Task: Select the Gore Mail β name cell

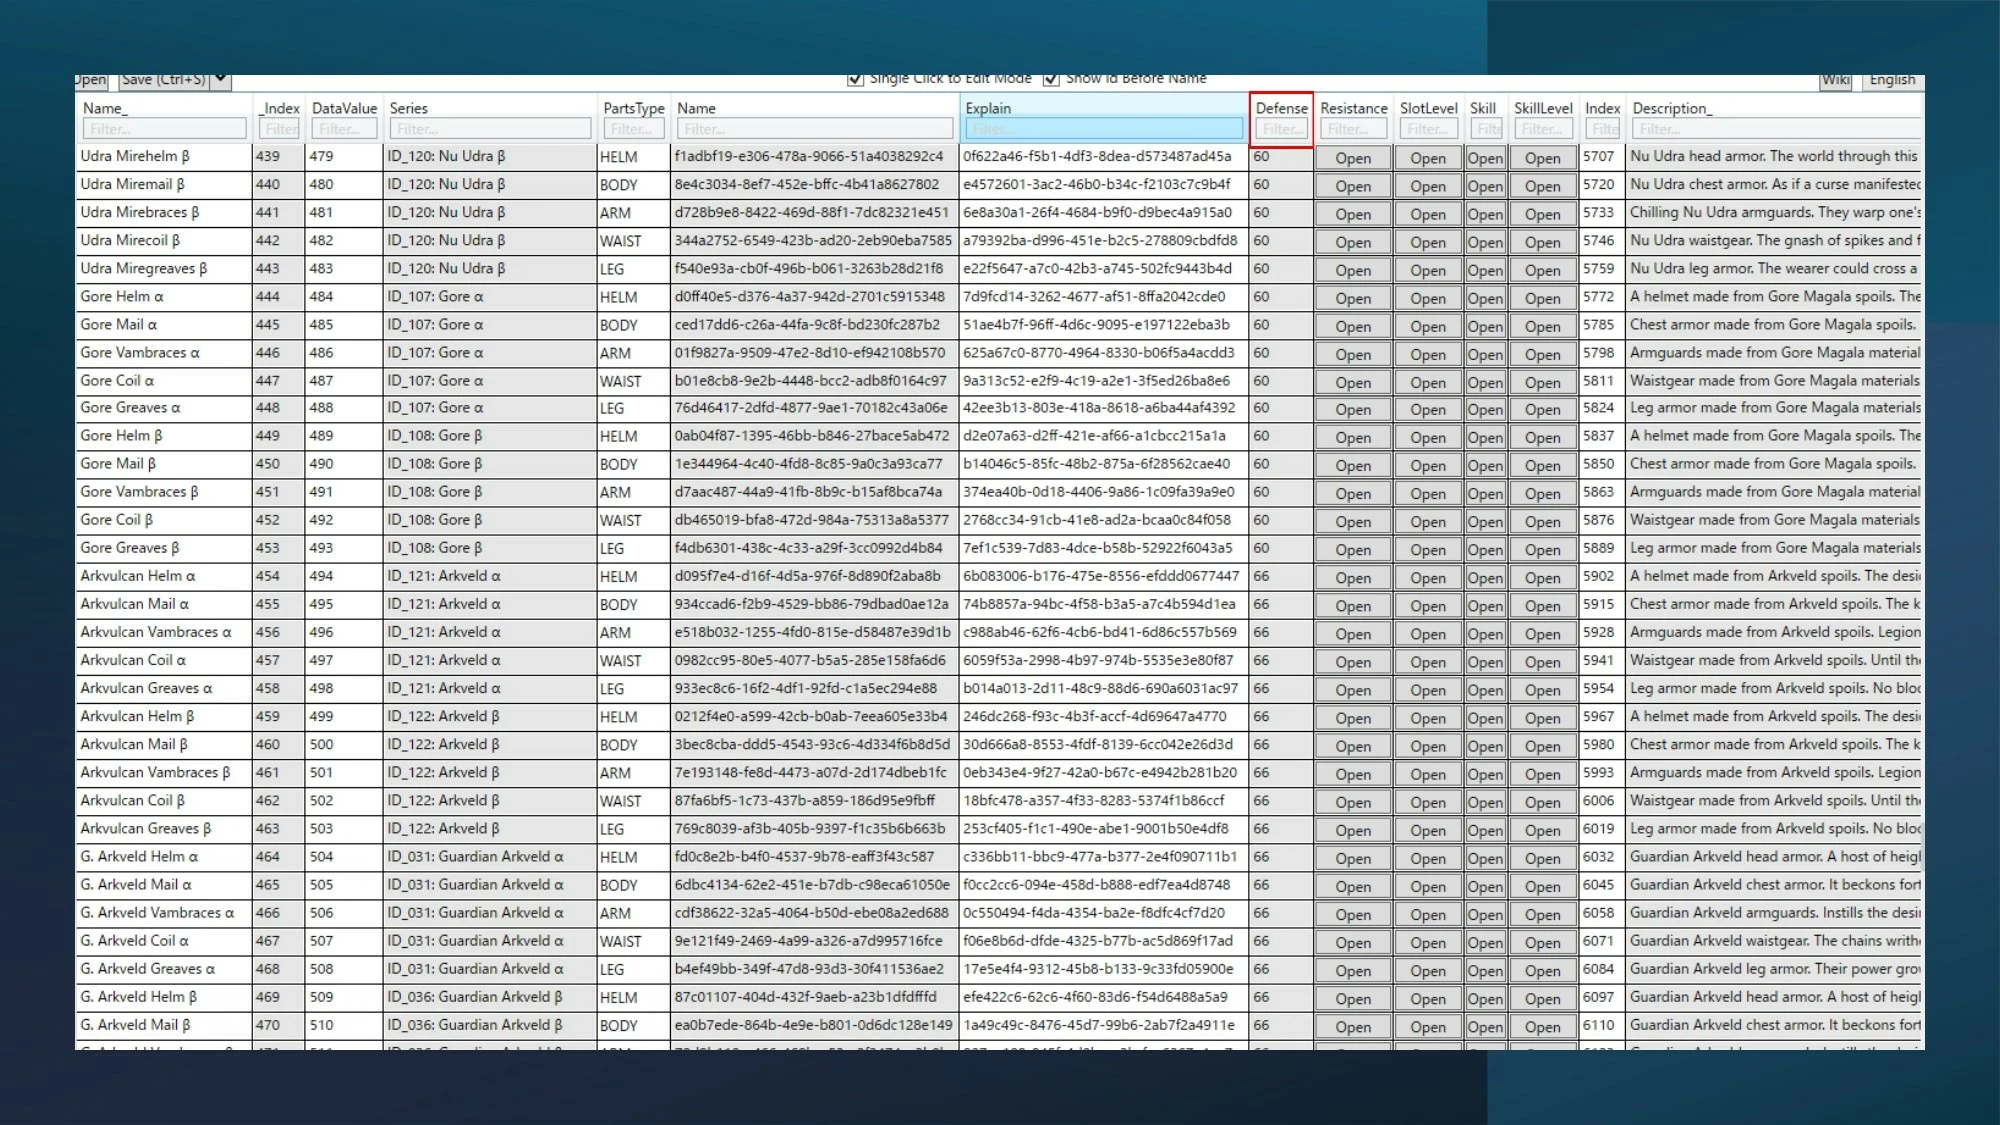Action: tap(164, 464)
